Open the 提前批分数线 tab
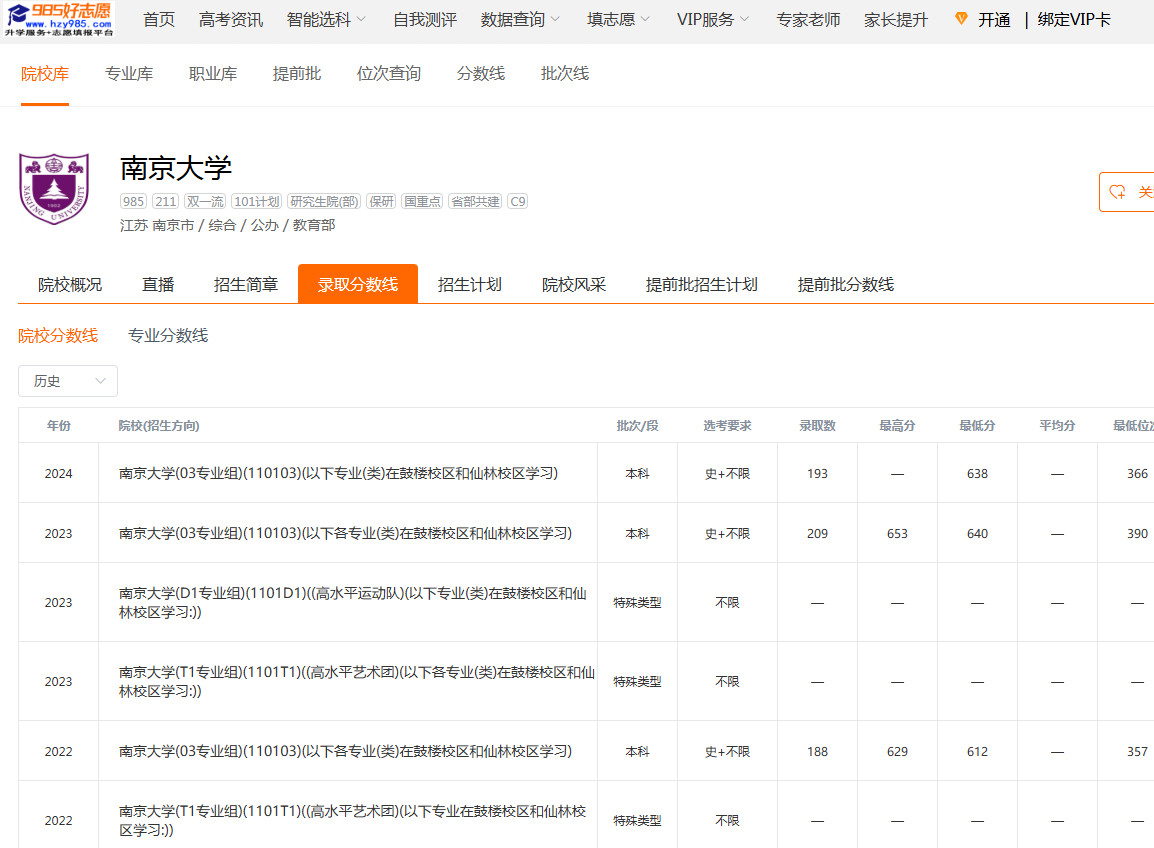Screen dimensions: 1154x848 click(x=846, y=284)
